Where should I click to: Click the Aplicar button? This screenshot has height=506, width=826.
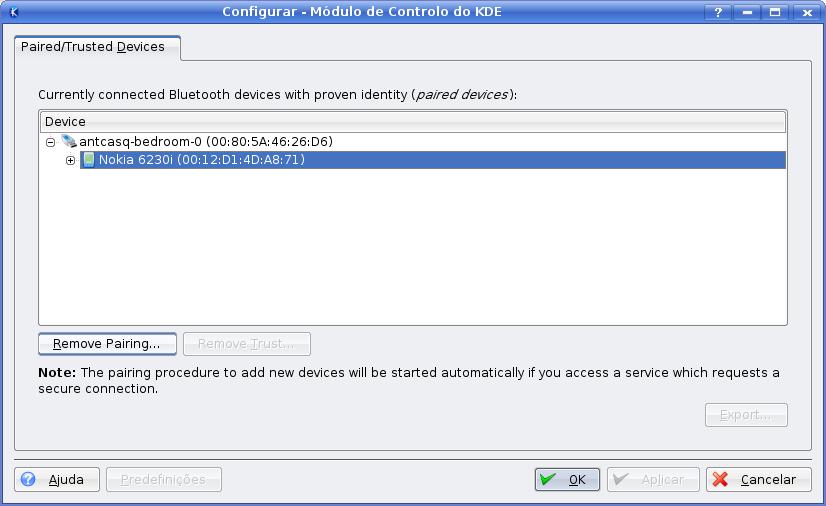click(x=653, y=479)
